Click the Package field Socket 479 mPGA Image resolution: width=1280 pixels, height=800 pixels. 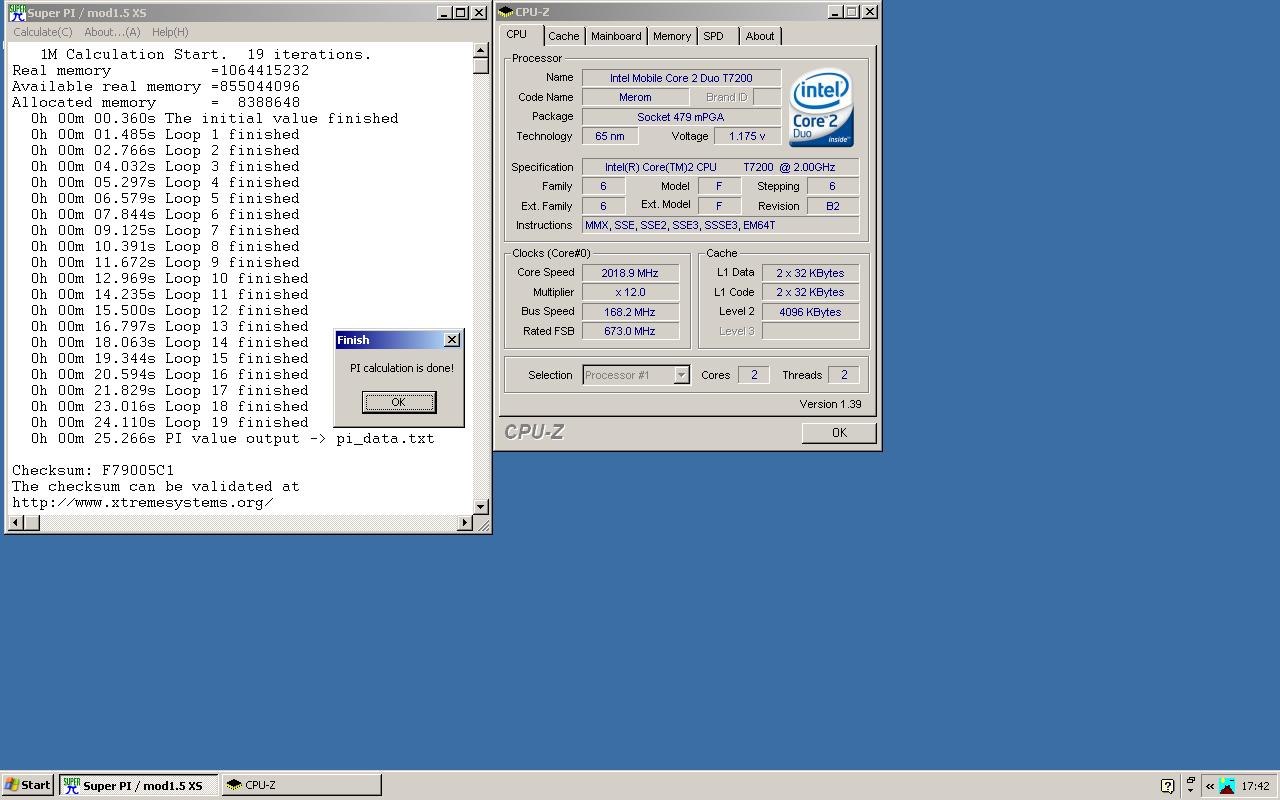[681, 117]
